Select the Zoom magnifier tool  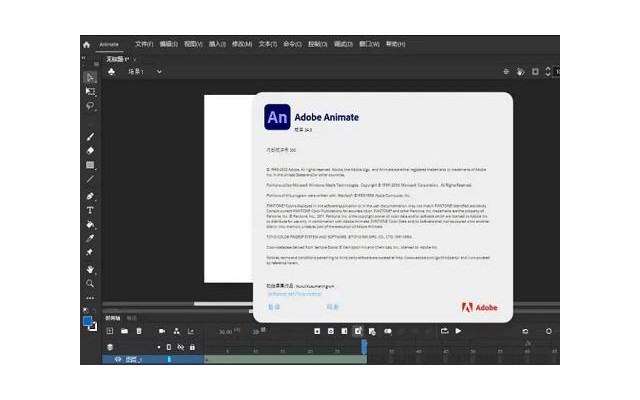point(90,283)
